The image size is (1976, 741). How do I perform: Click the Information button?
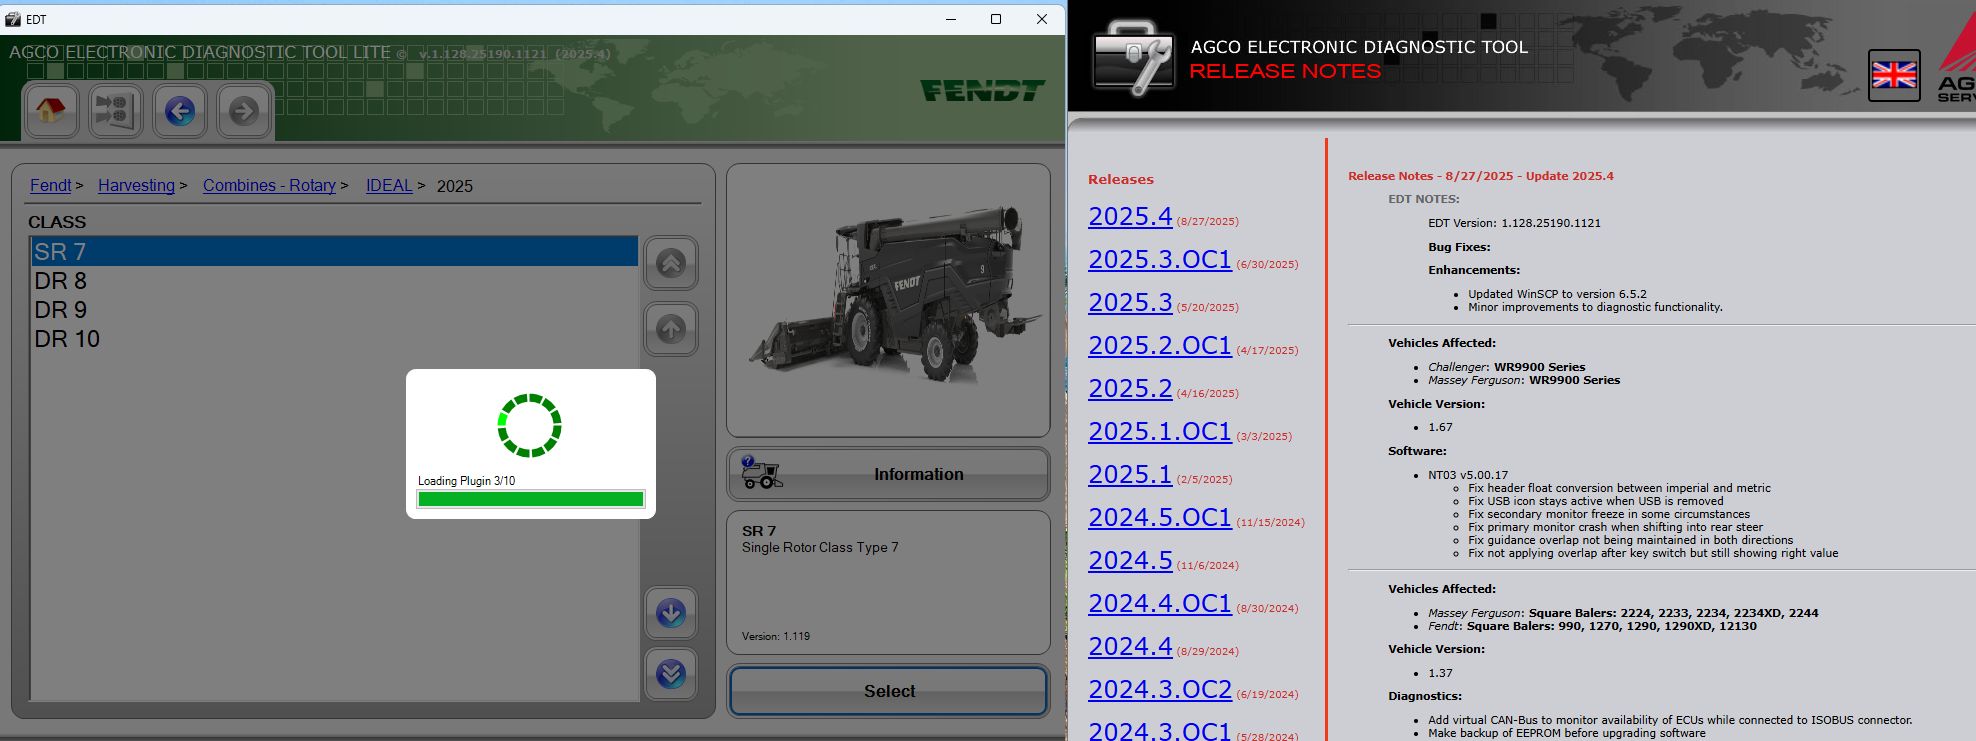[888, 474]
